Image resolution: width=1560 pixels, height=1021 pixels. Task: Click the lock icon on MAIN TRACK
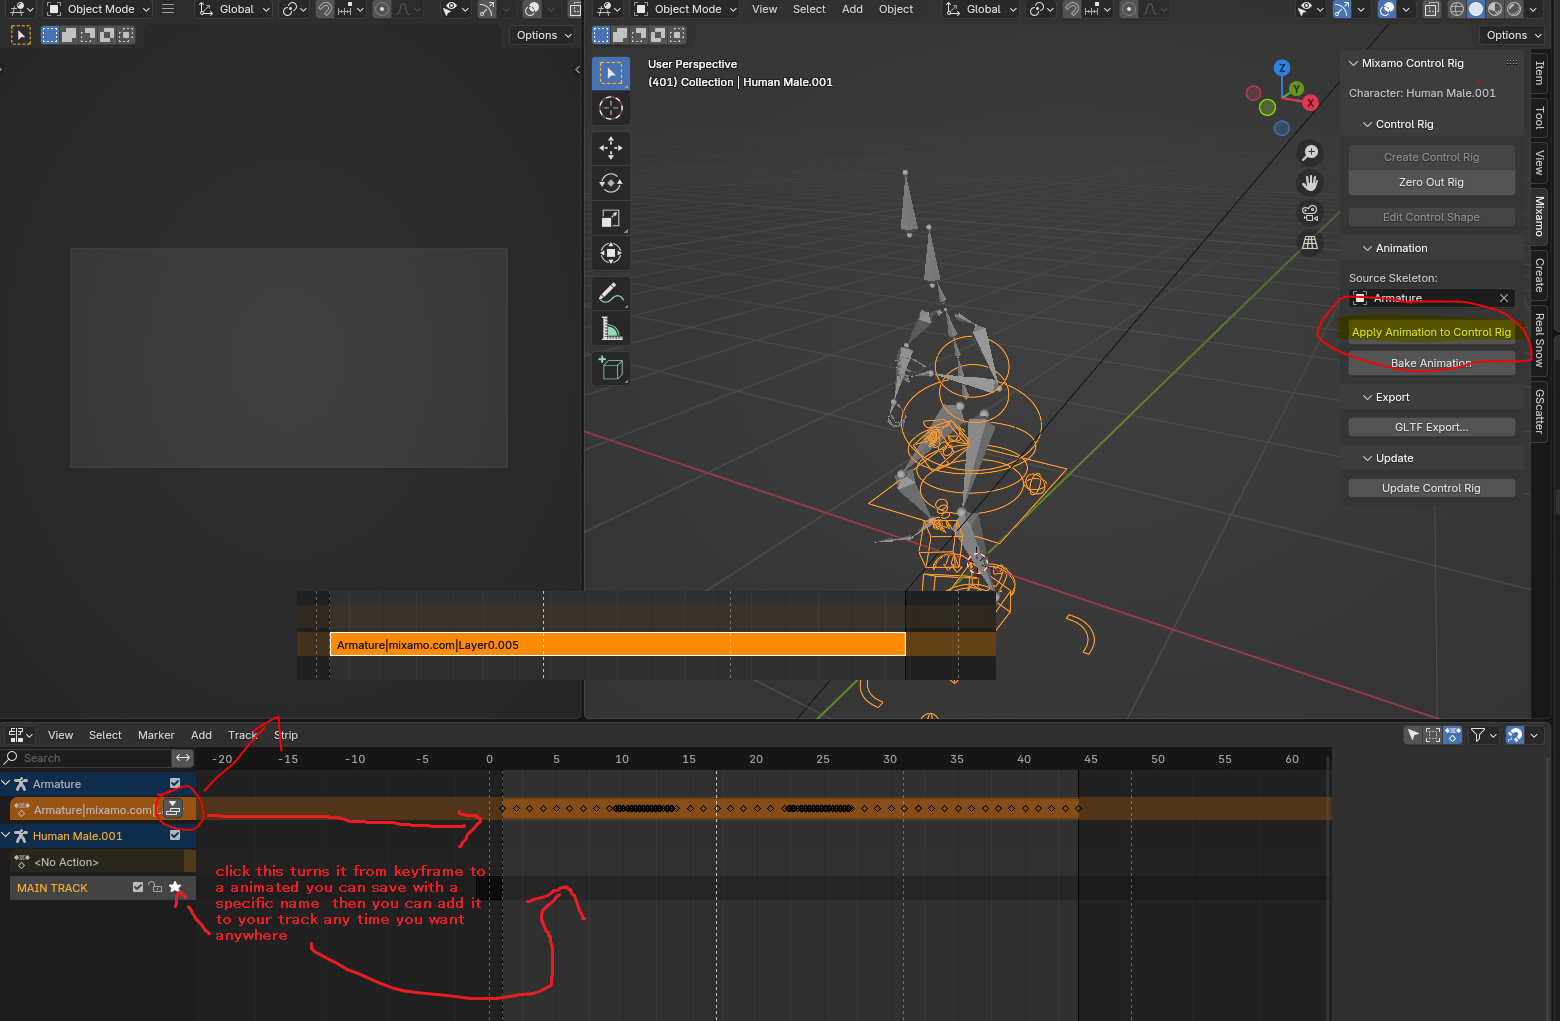tap(155, 887)
